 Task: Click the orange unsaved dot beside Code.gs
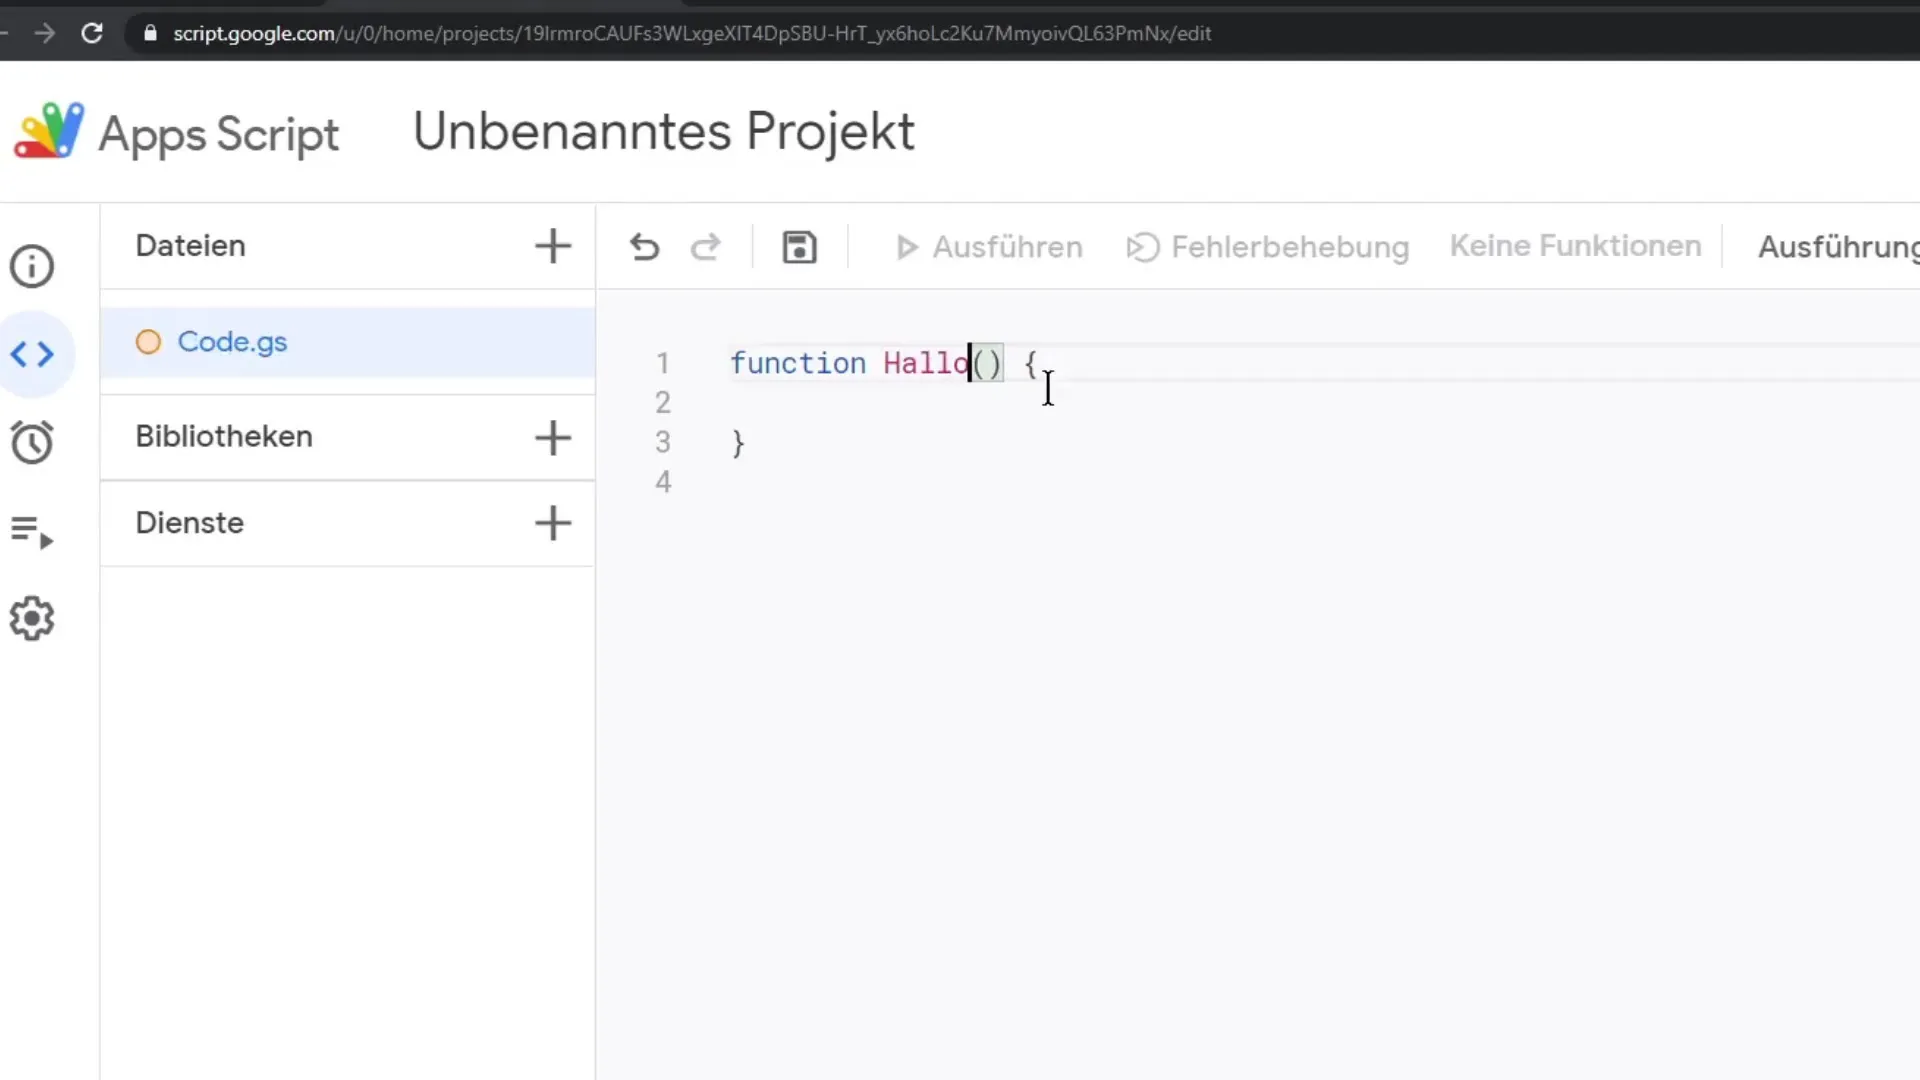point(148,342)
